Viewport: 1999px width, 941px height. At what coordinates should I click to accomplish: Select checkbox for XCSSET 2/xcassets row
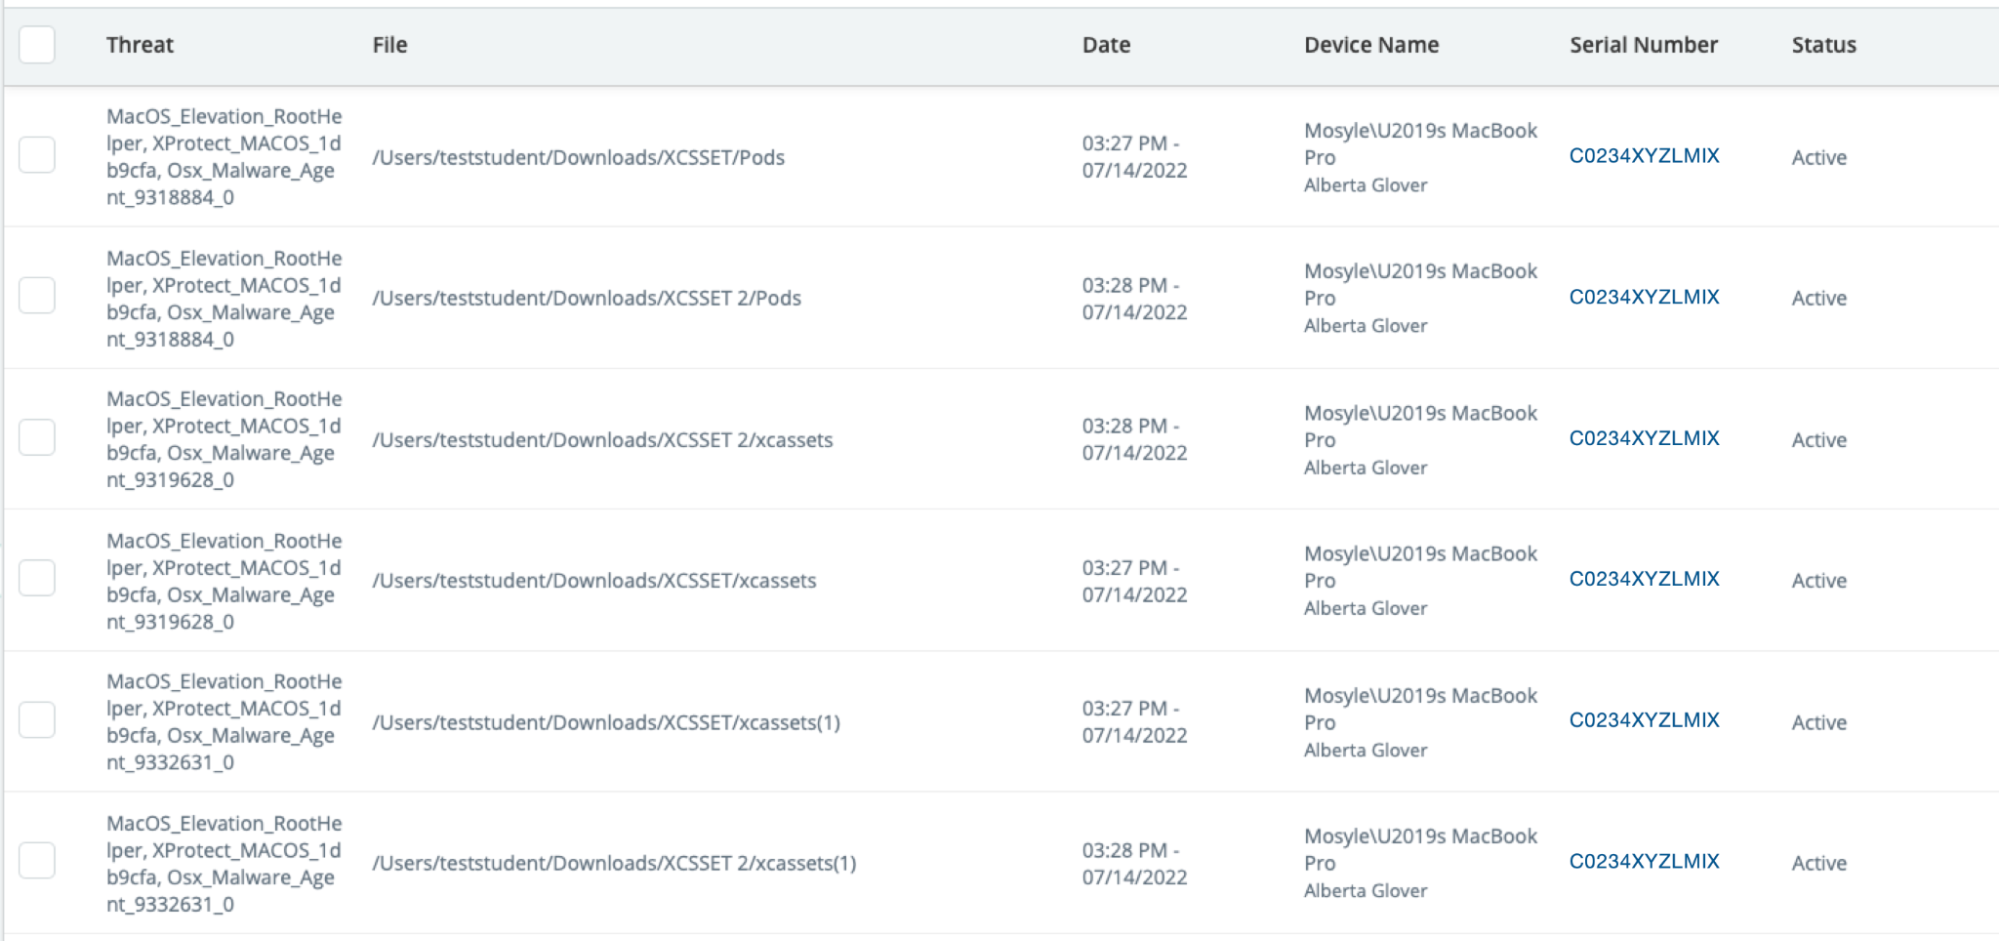coord(37,438)
